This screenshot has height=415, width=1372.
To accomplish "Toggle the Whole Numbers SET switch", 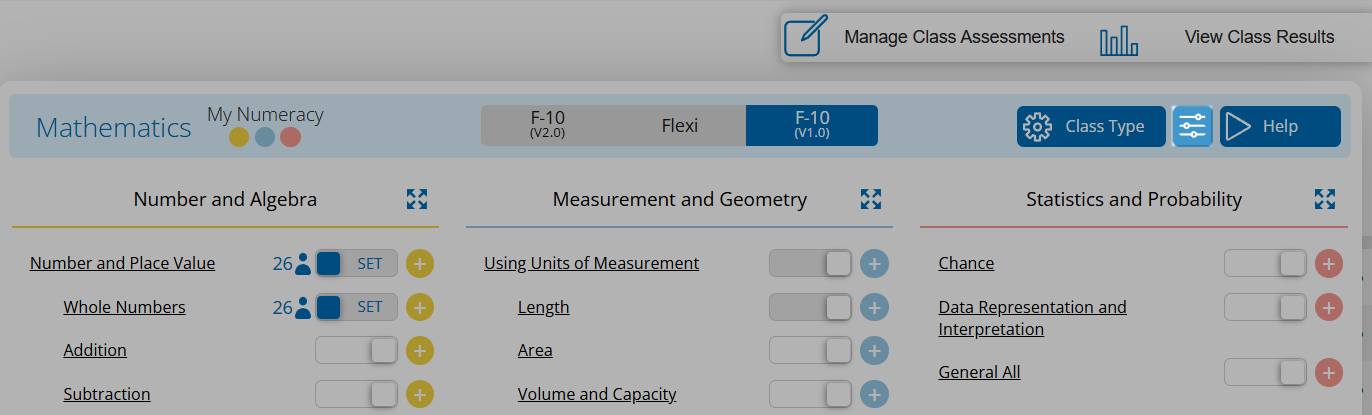I will 356,307.
